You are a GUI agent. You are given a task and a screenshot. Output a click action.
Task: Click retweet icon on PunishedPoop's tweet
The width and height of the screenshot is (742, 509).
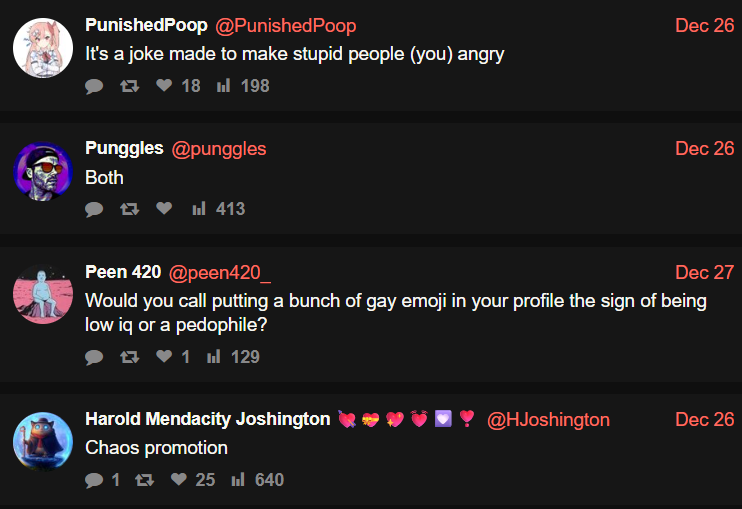[x=129, y=86]
